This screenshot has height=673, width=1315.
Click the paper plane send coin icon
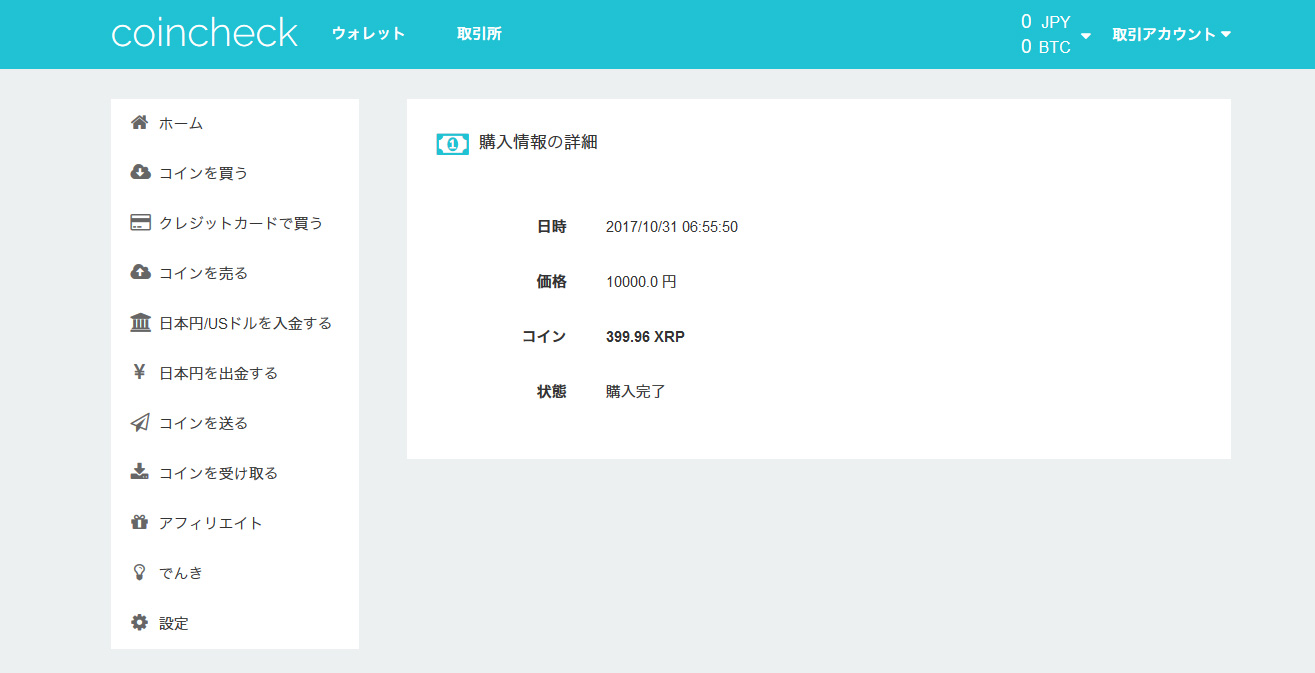click(140, 423)
